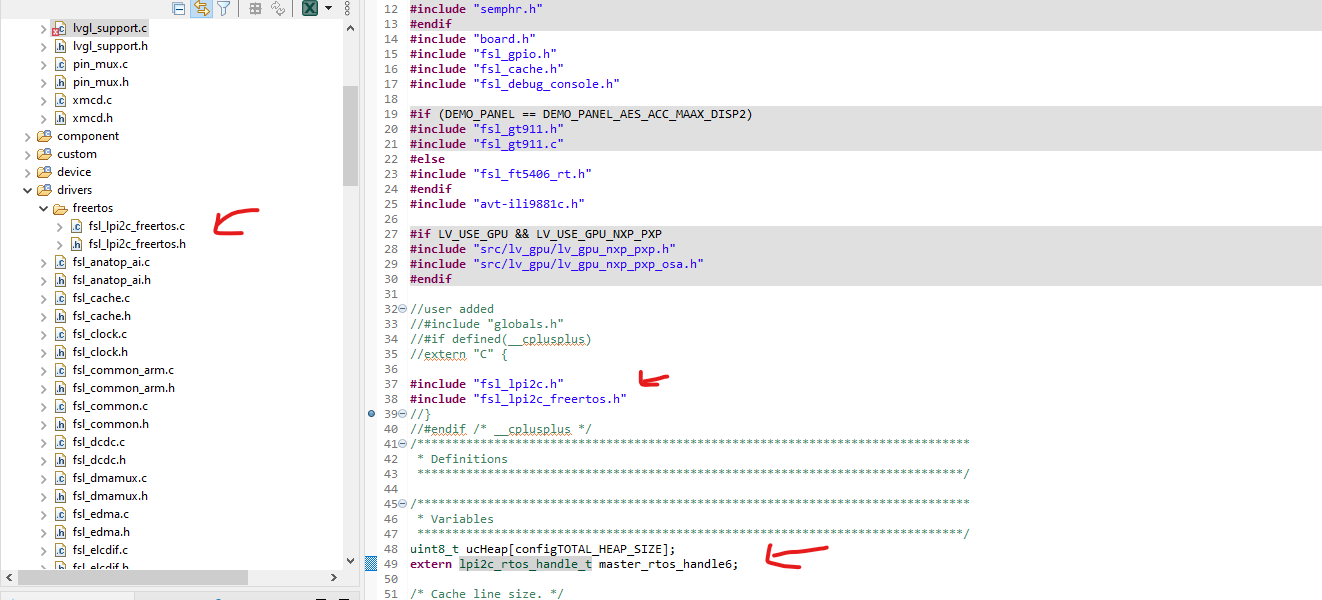The image size is (1322, 600).
Task: Click the green X Excel icon
Action: [x=310, y=9]
